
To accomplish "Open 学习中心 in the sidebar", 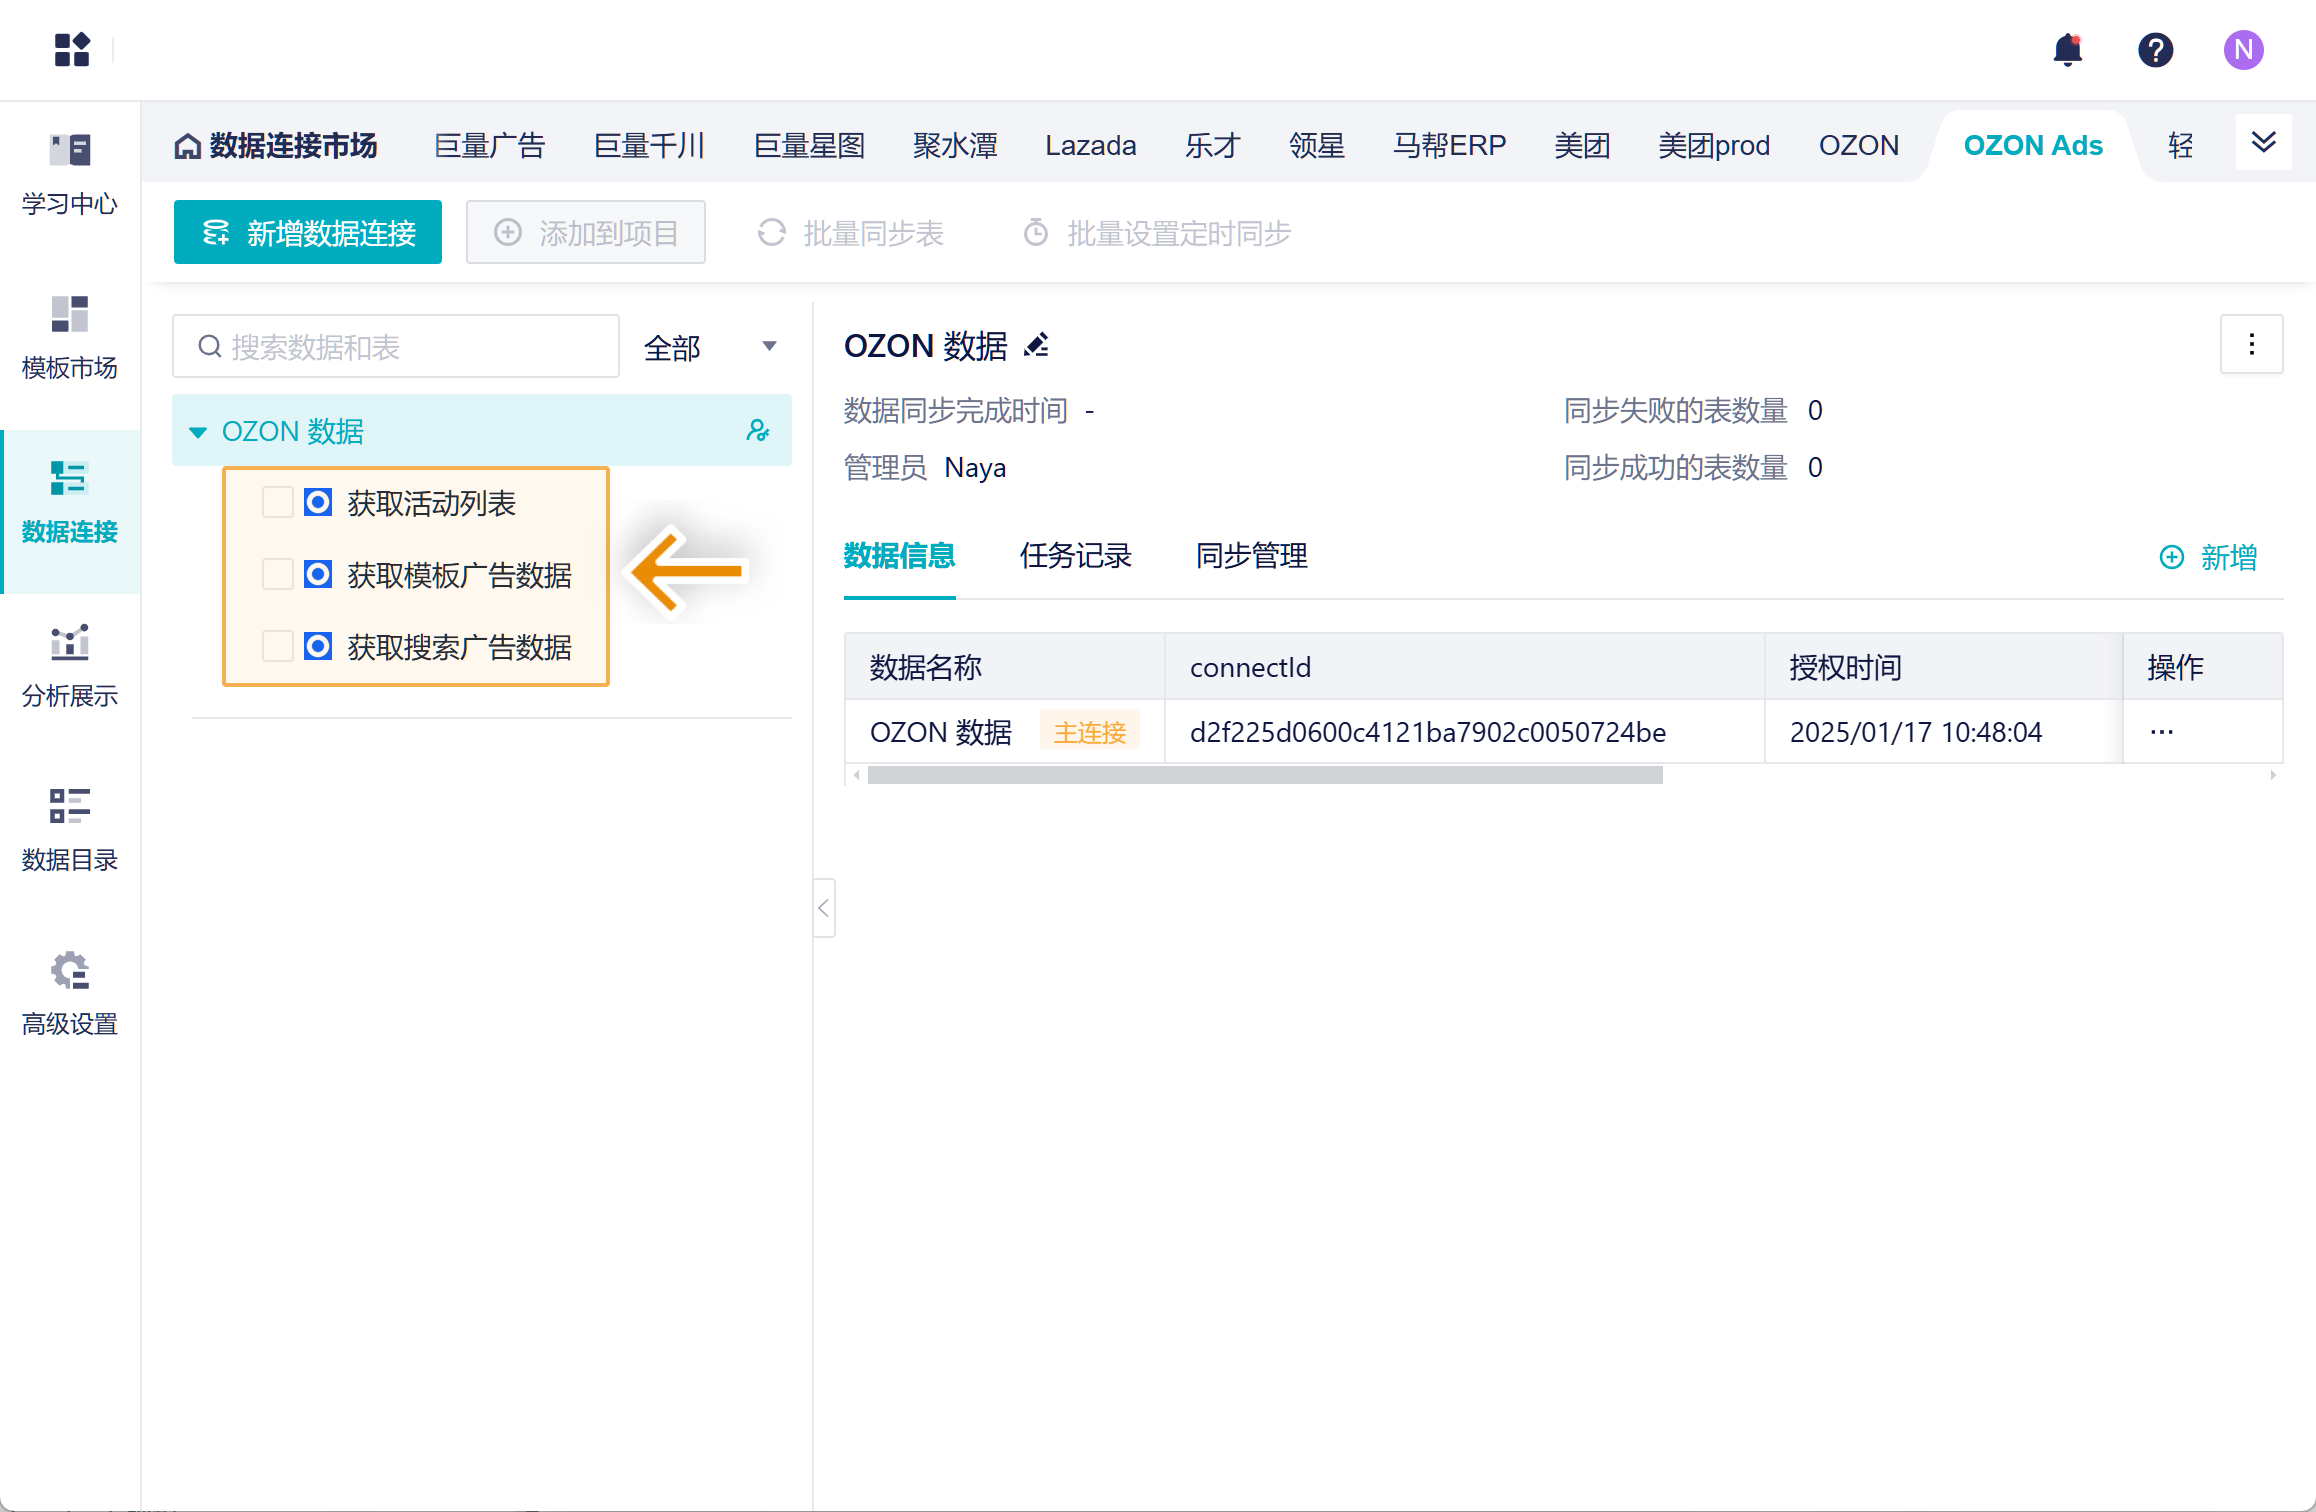I will click(70, 174).
